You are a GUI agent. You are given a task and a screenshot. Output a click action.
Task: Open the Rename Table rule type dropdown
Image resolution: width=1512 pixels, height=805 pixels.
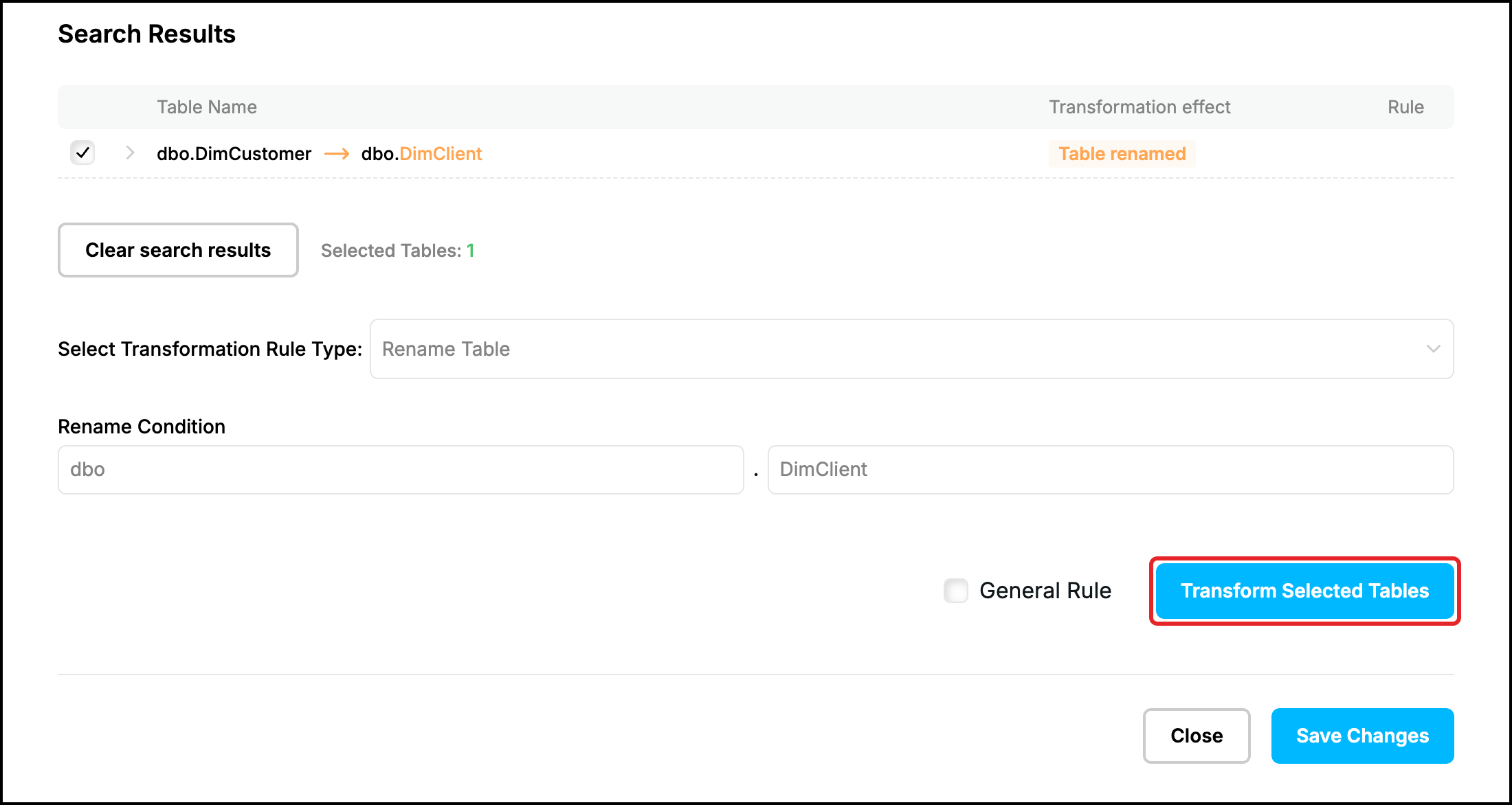click(x=911, y=349)
